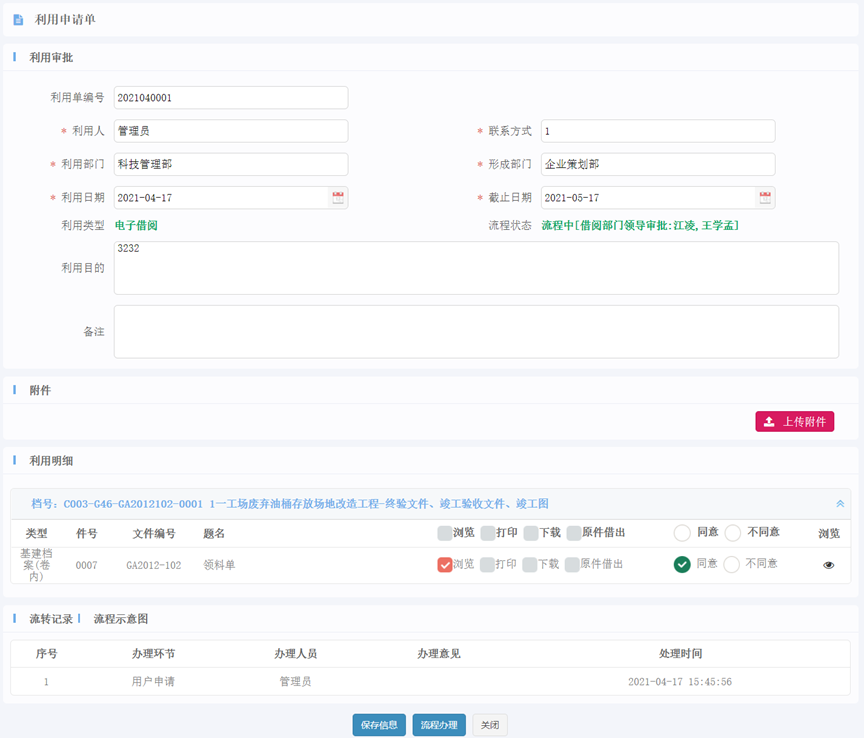Click the 利用人 input field
The height and width of the screenshot is (738, 864).
pos(231,131)
